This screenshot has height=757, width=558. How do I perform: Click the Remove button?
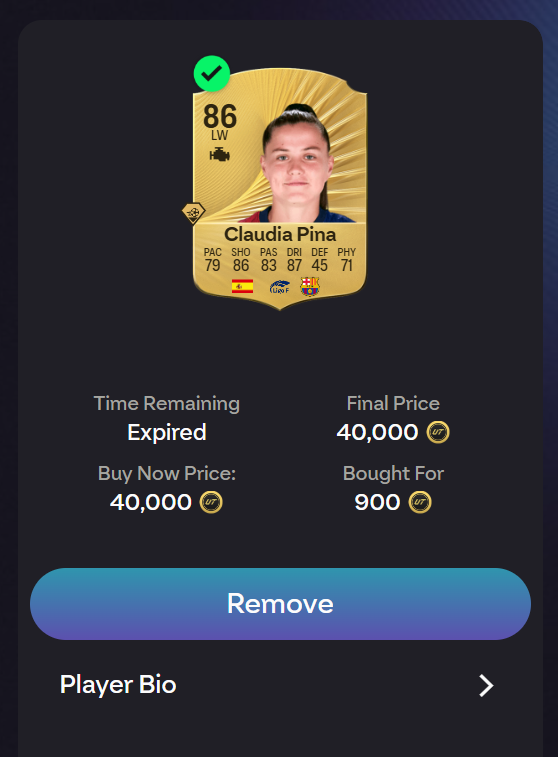click(x=280, y=604)
